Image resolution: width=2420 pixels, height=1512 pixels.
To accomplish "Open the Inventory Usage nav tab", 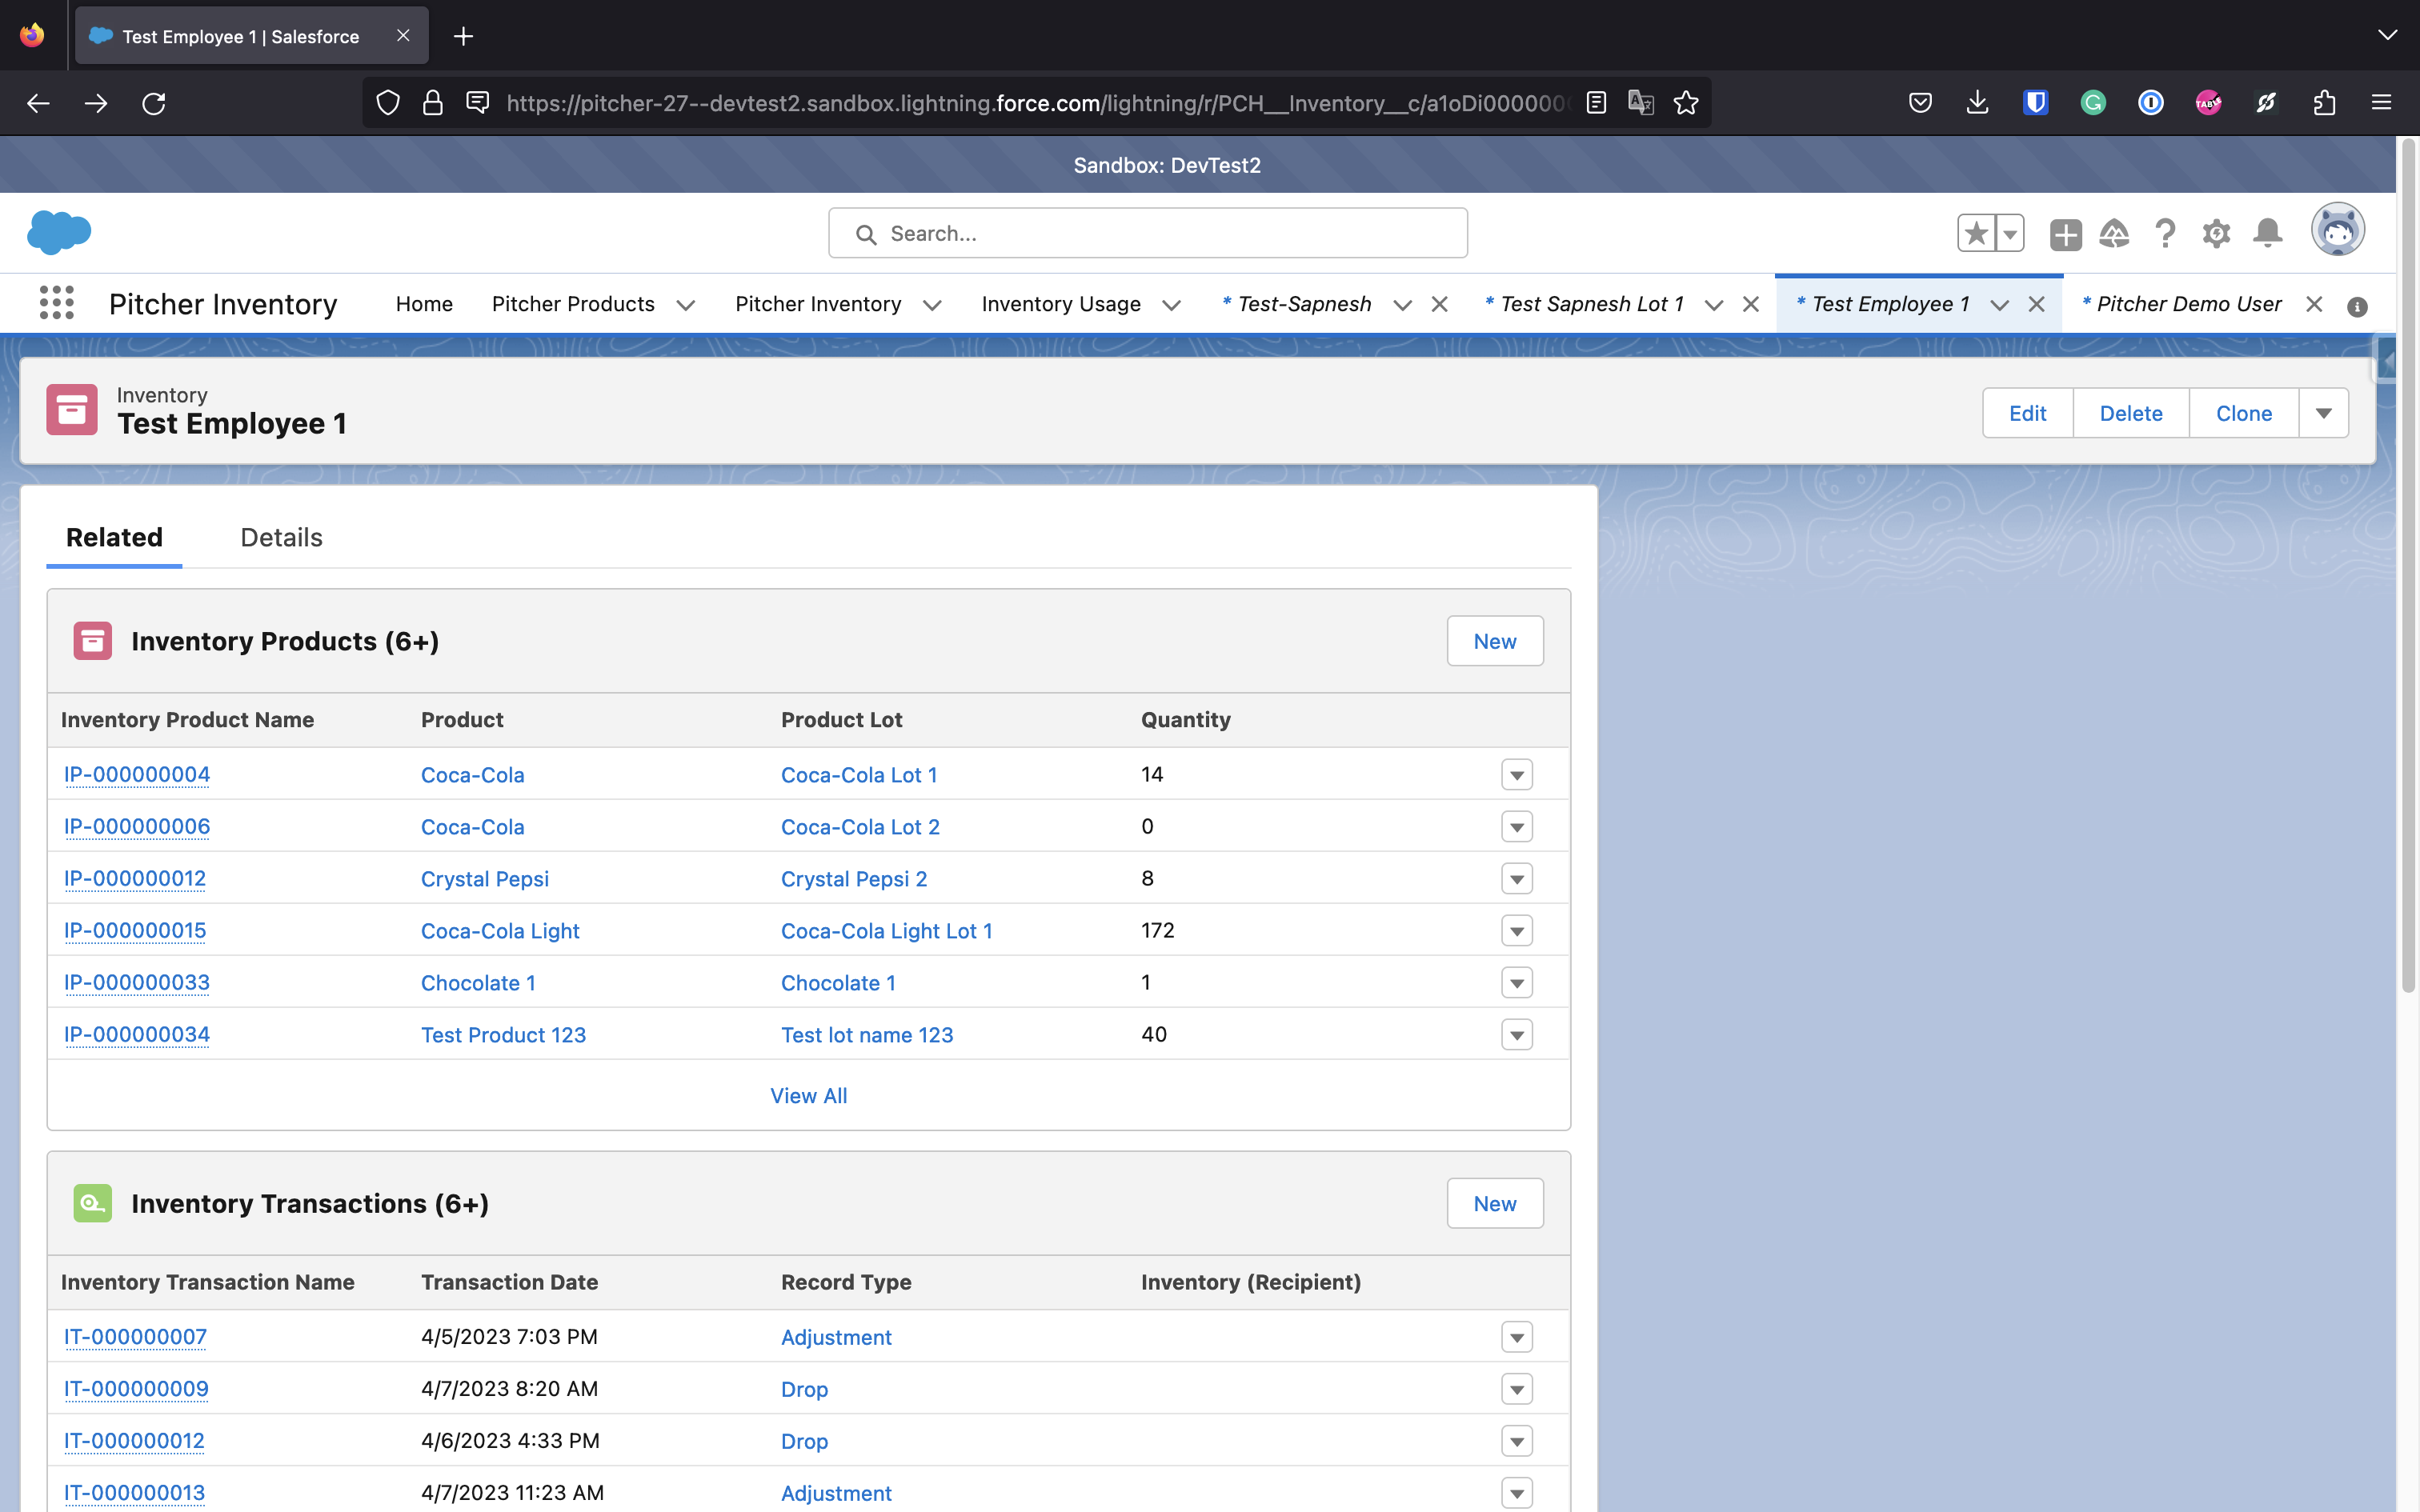I will [1060, 304].
